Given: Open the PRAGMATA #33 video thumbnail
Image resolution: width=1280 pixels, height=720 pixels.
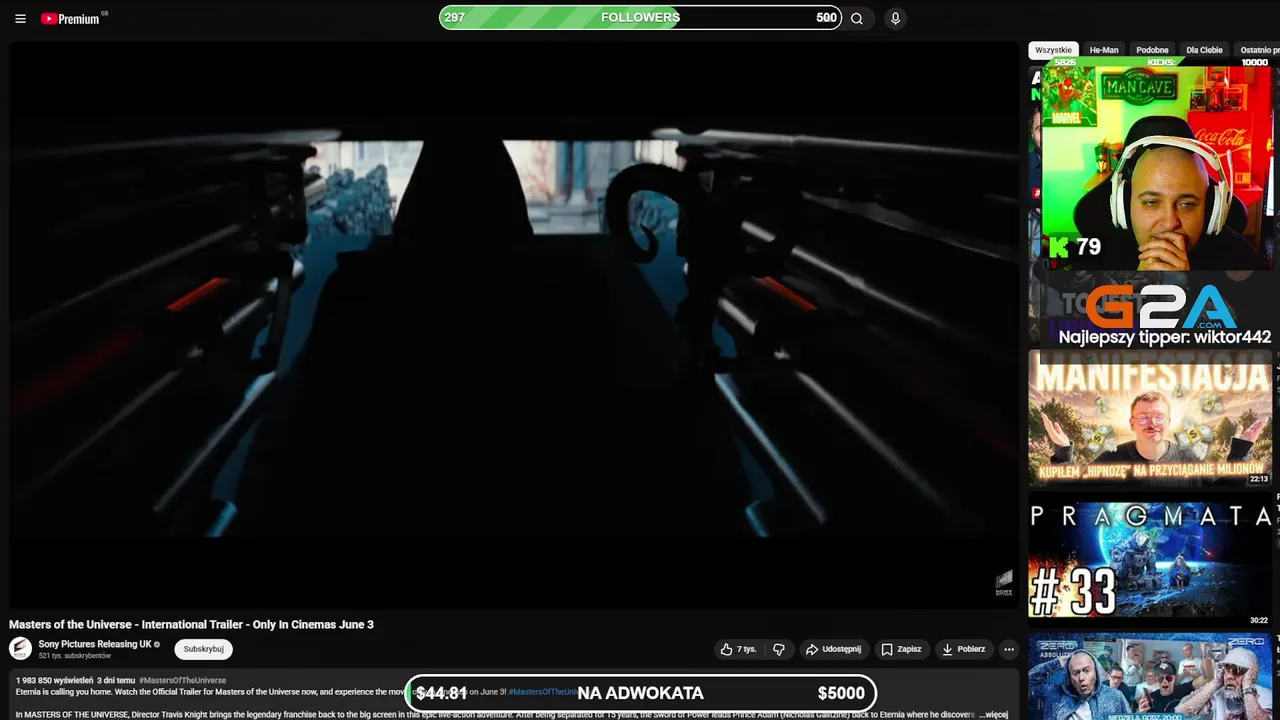Looking at the screenshot, I should point(1150,559).
